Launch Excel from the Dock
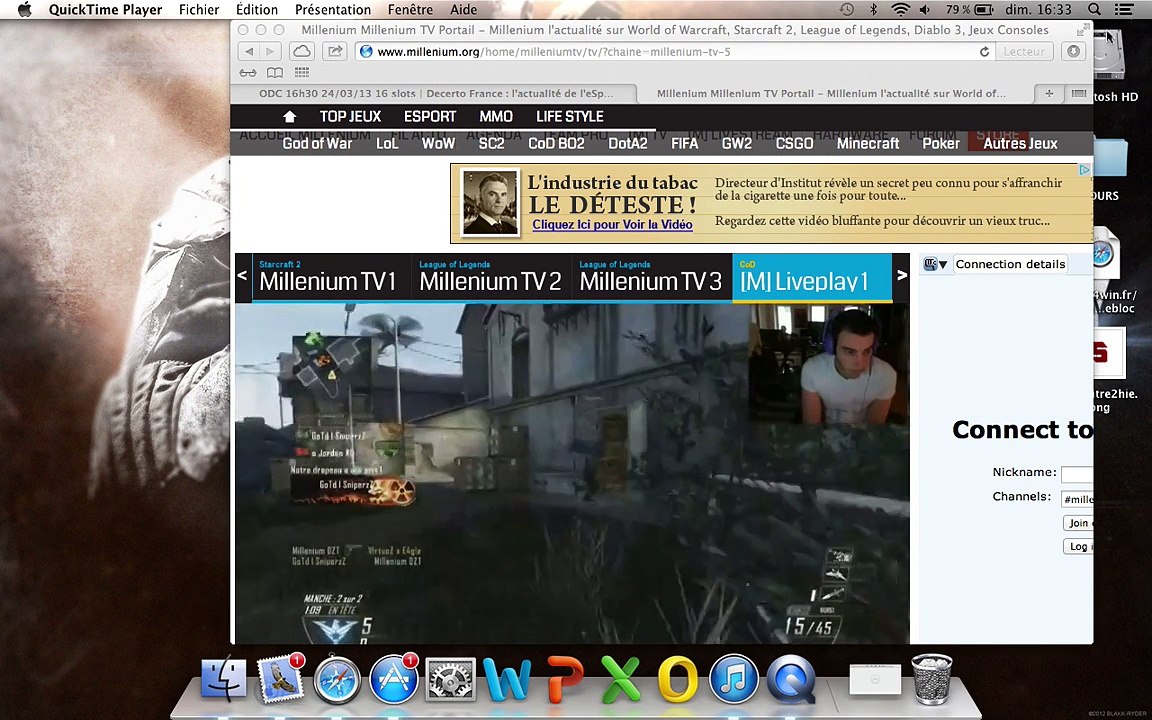The image size is (1152, 720). [x=621, y=679]
